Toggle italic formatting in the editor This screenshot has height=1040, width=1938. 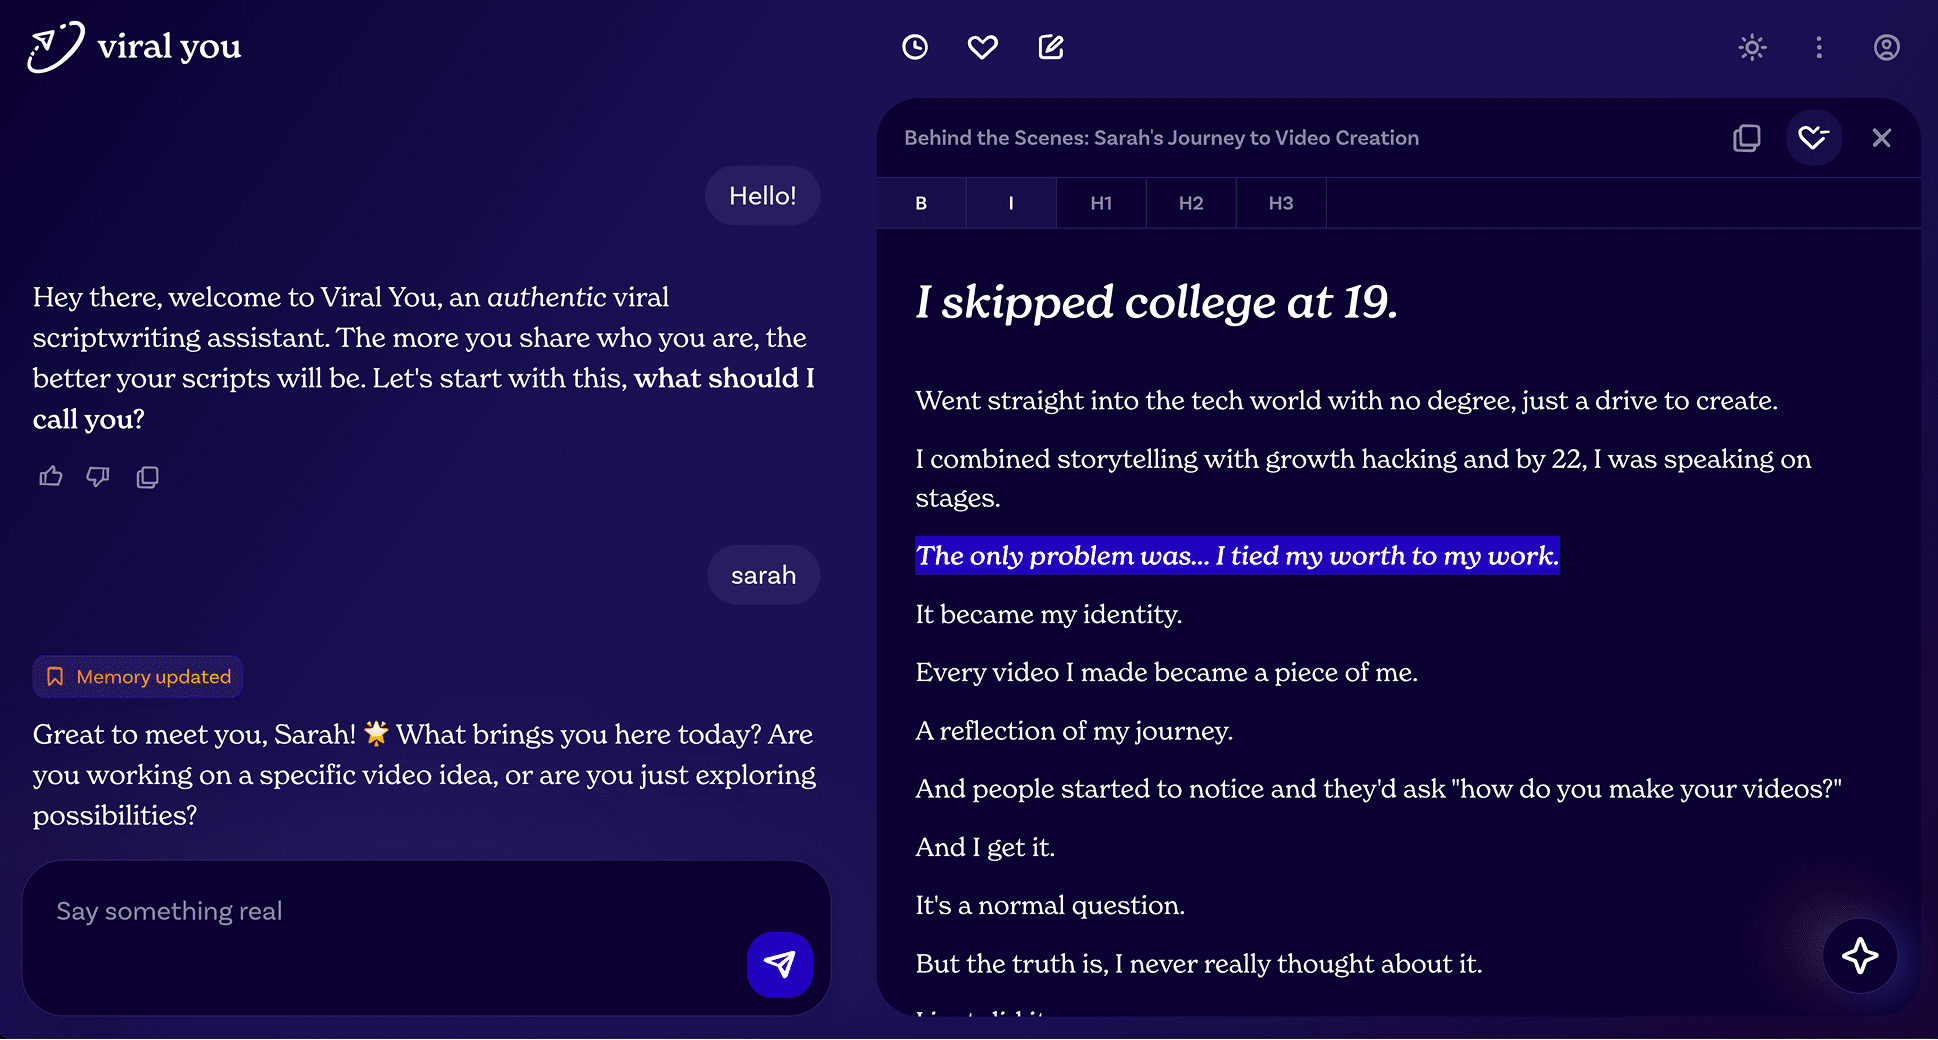(x=1010, y=202)
